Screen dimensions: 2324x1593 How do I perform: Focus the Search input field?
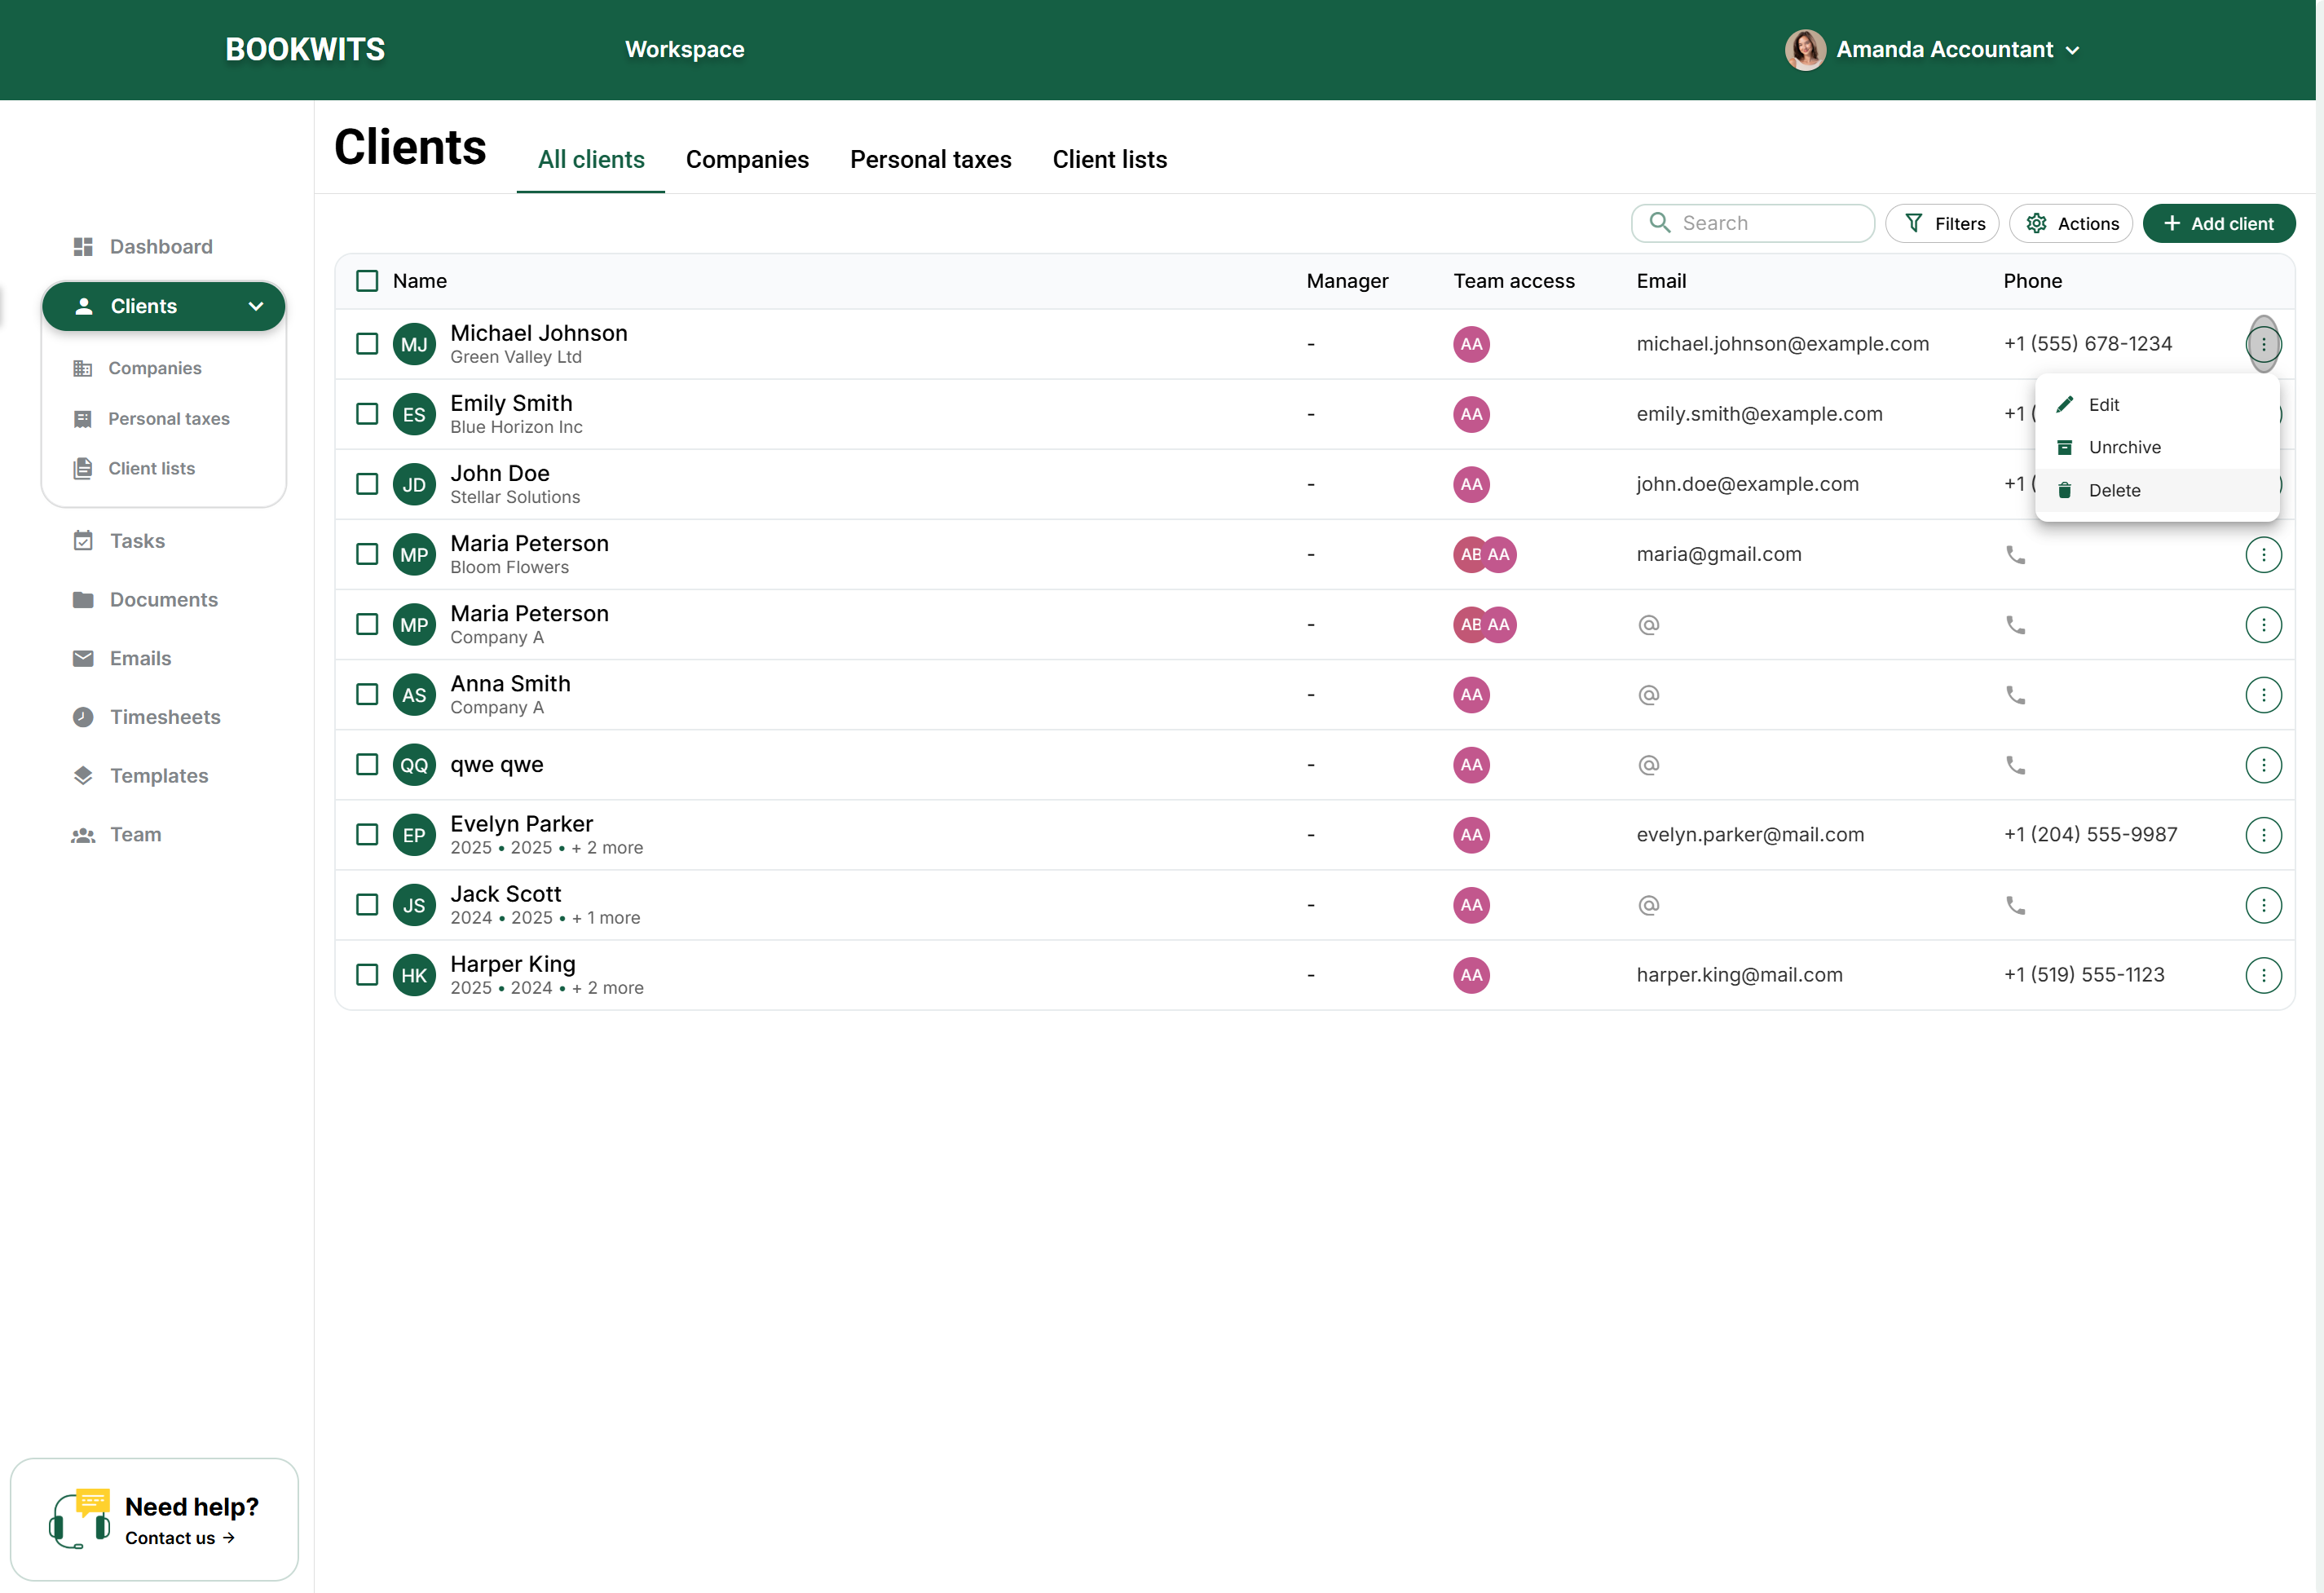[x=1752, y=223]
